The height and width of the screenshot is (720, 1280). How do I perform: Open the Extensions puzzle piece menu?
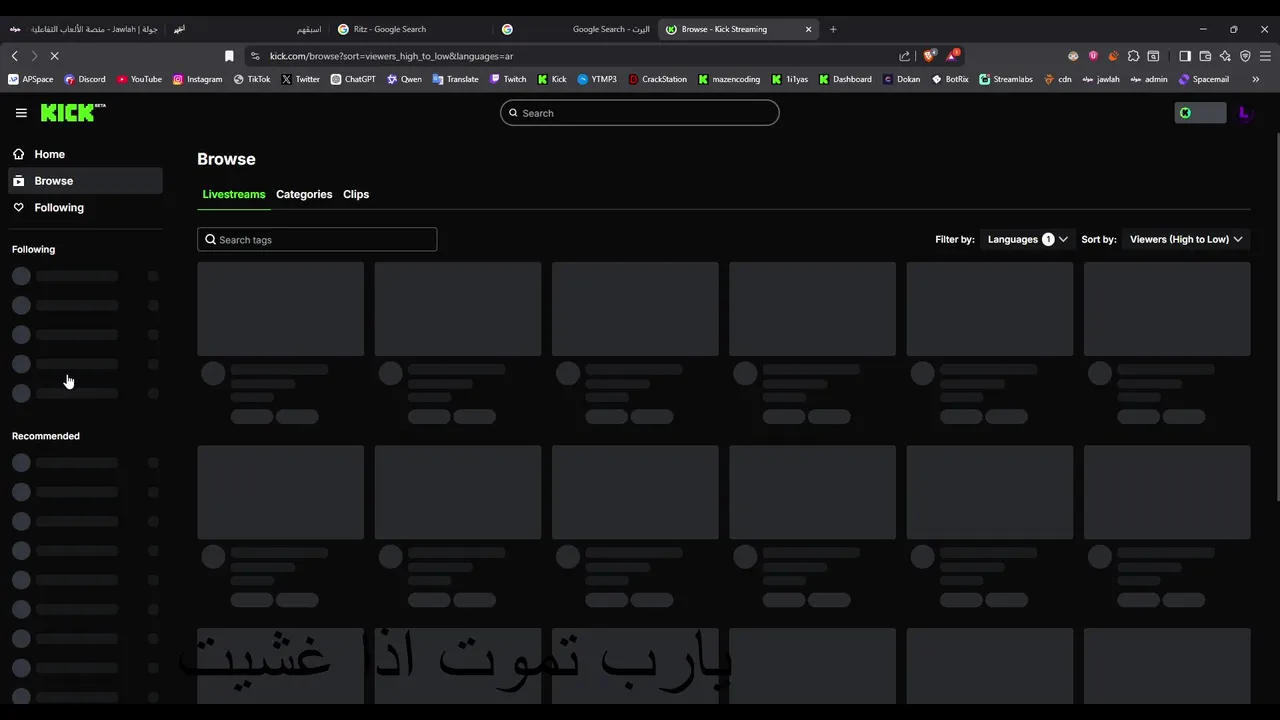point(1133,56)
